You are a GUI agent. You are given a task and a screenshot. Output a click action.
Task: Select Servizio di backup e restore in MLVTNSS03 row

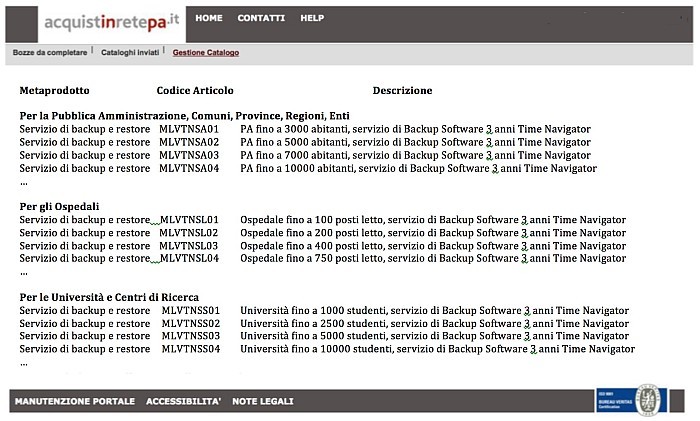pyautogui.click(x=85, y=336)
